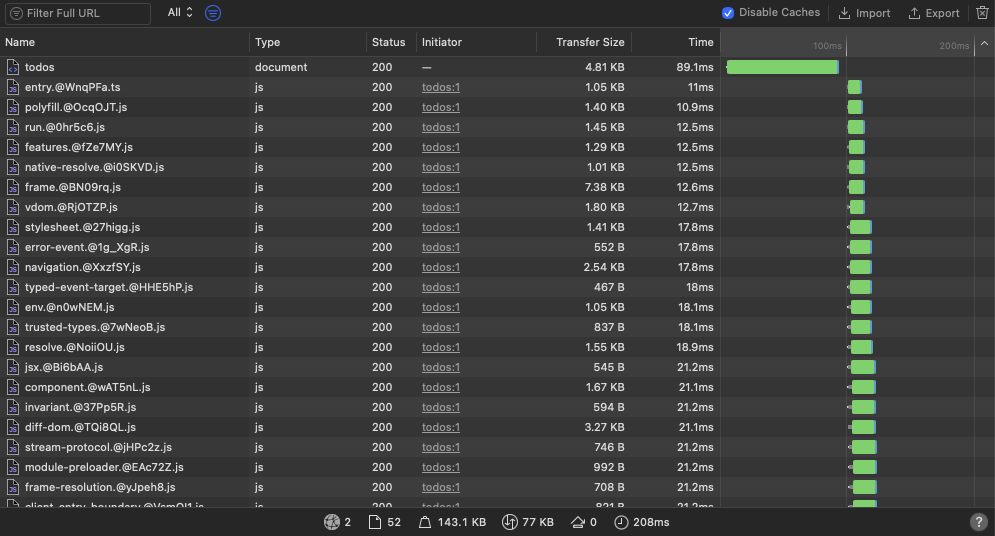Focus the Filter Full URL input field
This screenshot has height=536, width=995.
click(x=78, y=13)
